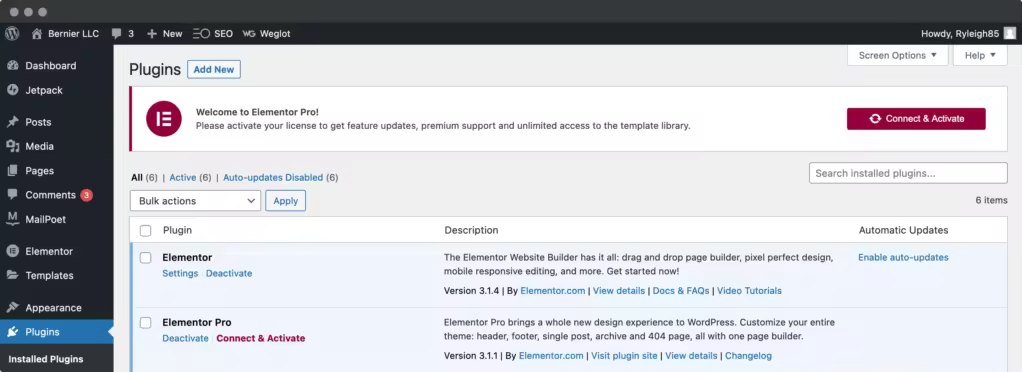Click the MailPoet M icon
The width and height of the screenshot is (1022, 372).
pos(12,220)
